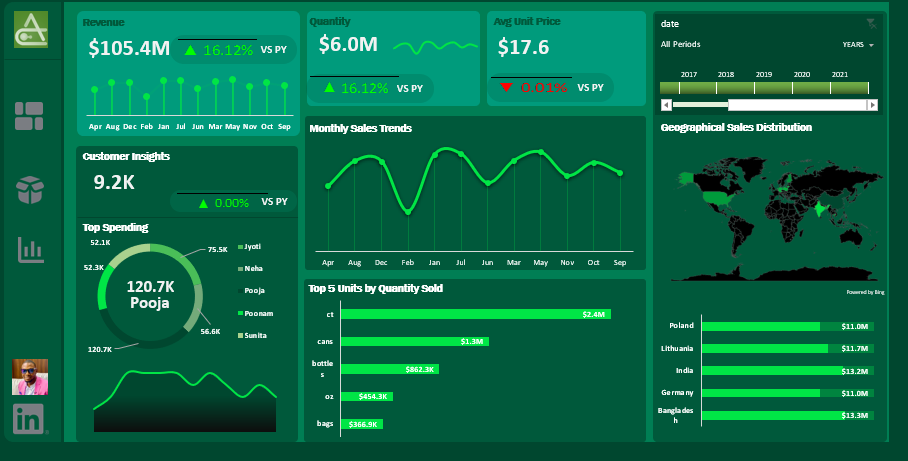Click the May point on Monthly Sales Trends

pos(541,152)
